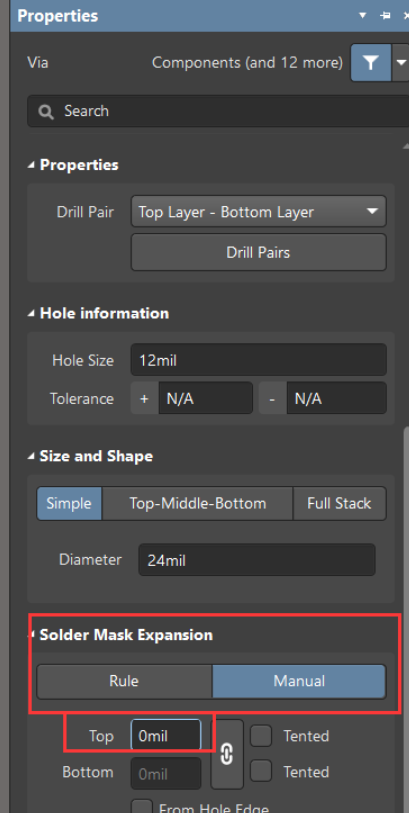Click the filter funnel icon
Viewport: 409px width, 813px height.
(x=370, y=63)
